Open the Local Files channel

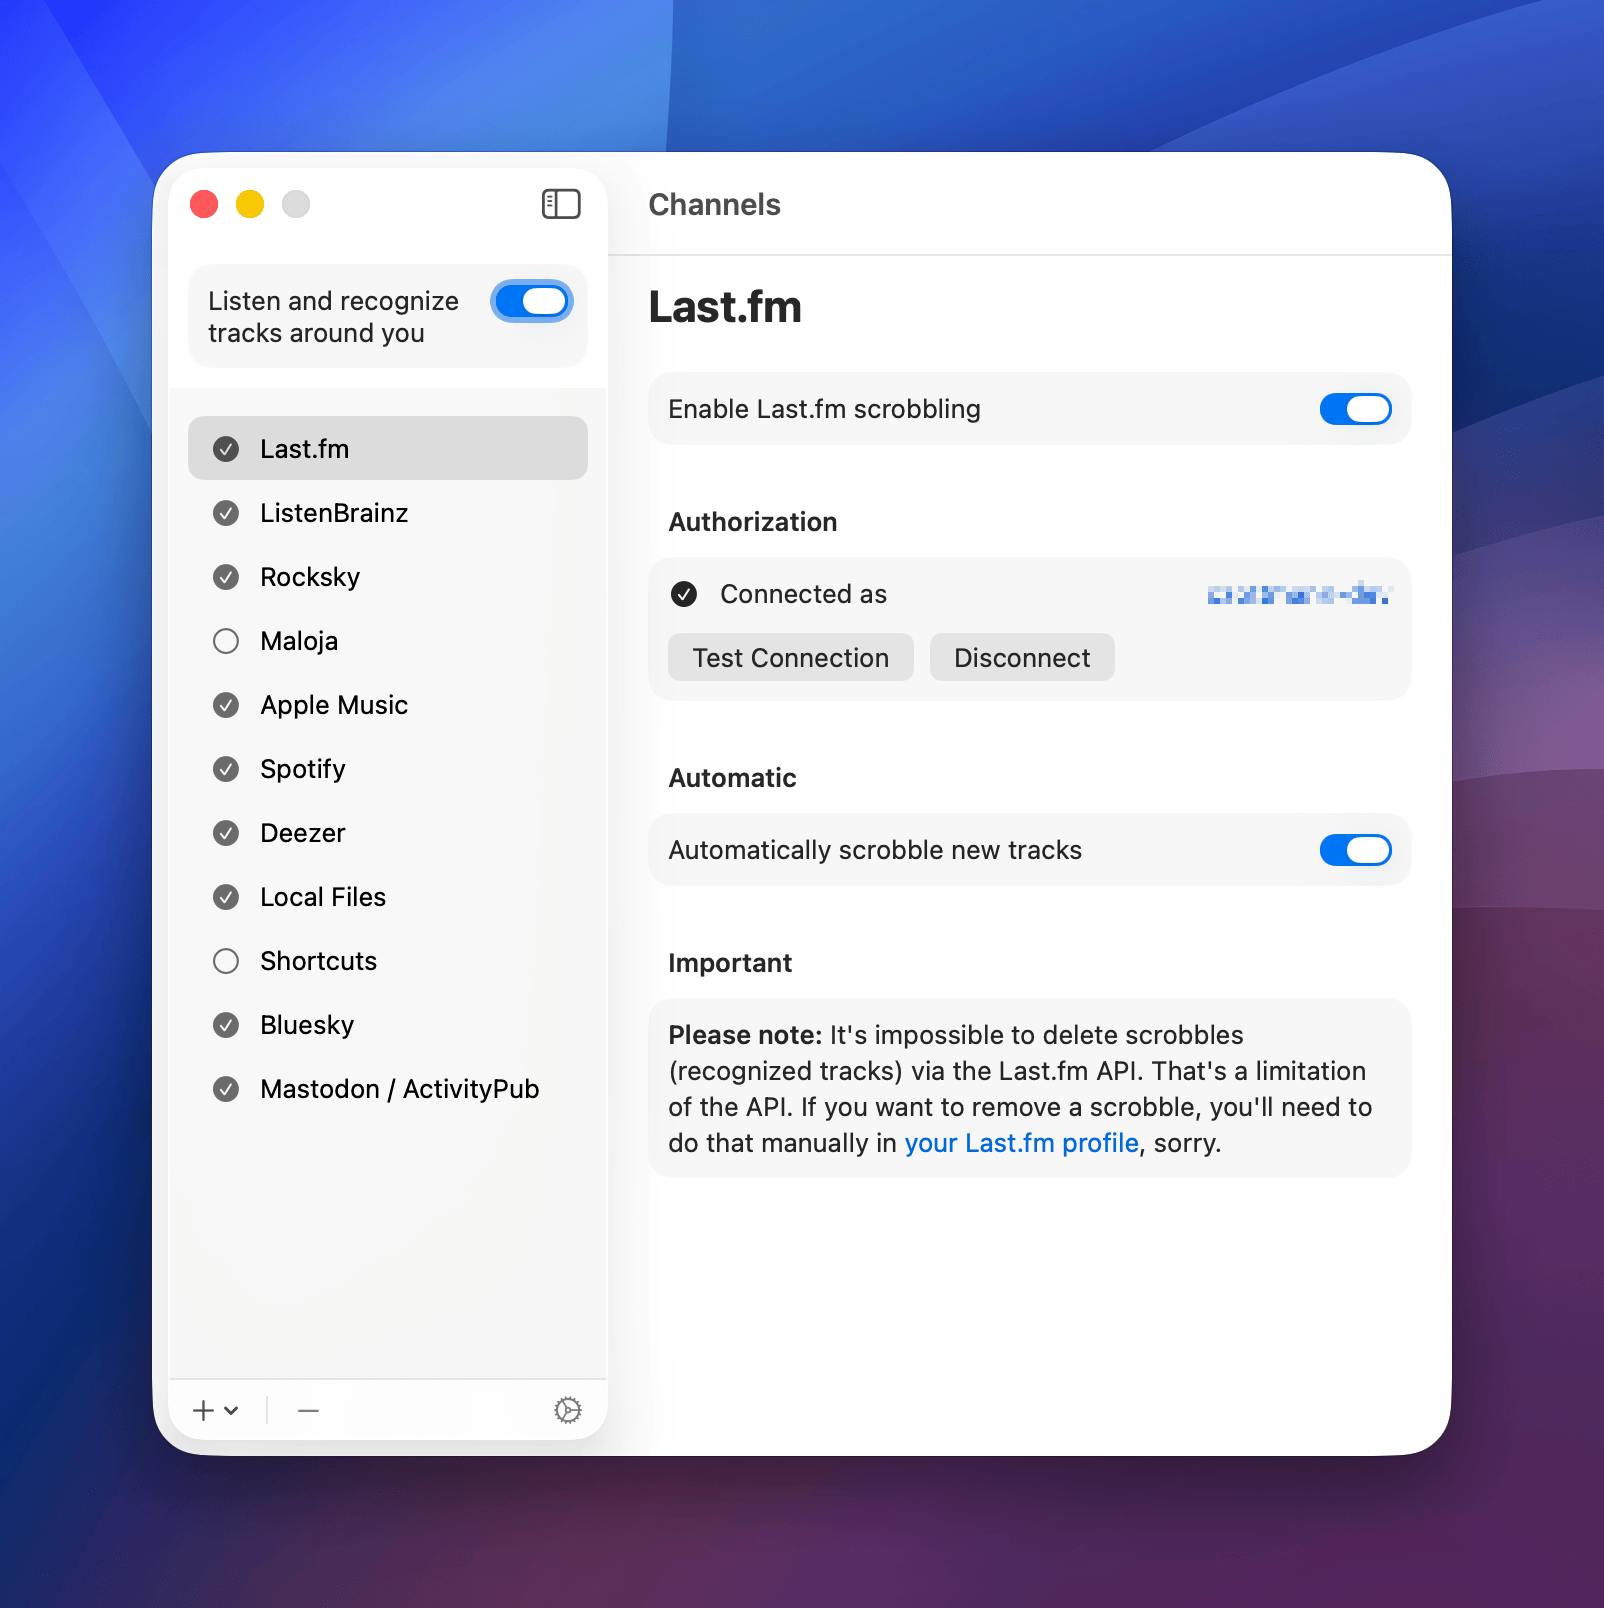click(388, 897)
